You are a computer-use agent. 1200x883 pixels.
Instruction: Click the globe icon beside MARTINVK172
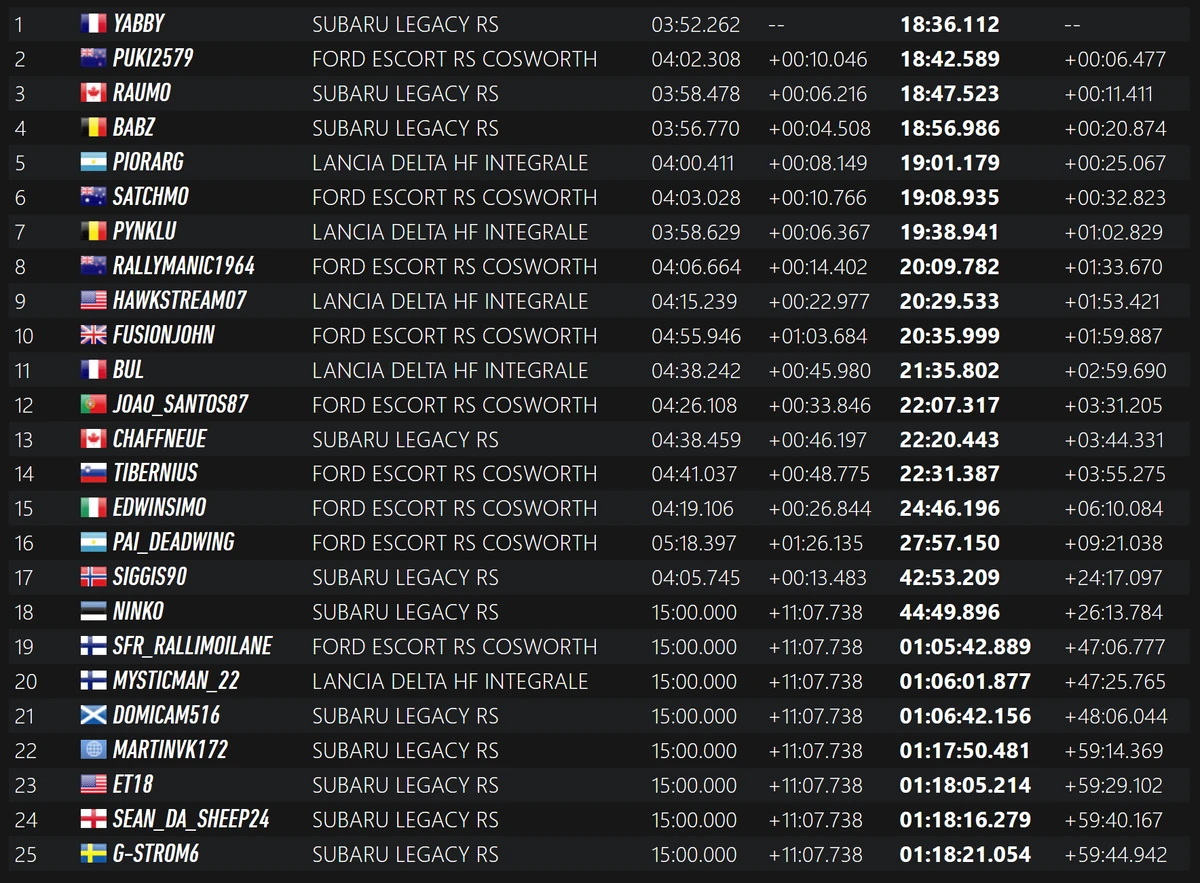pyautogui.click(x=93, y=750)
